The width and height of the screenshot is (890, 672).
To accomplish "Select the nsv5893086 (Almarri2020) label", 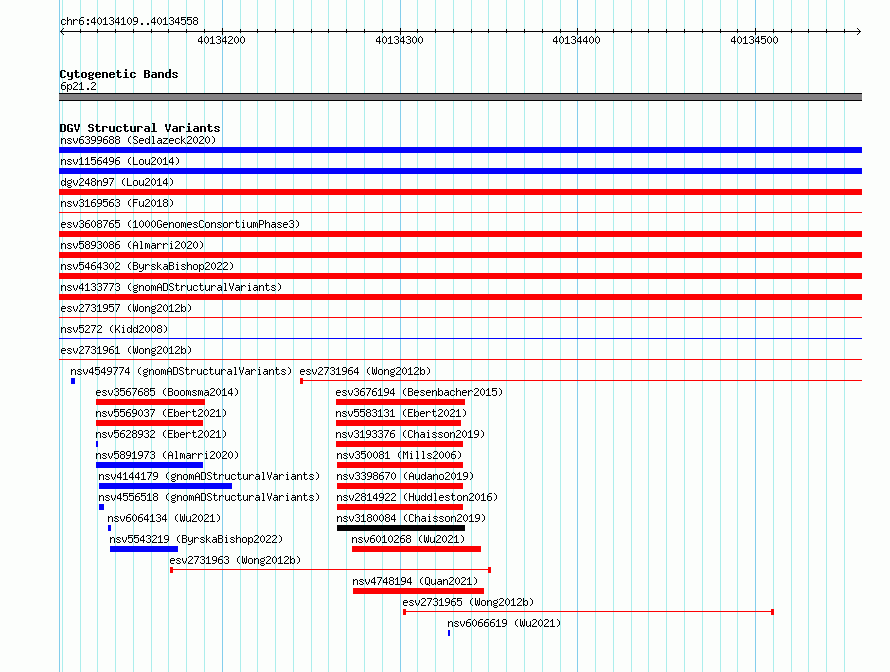I will tap(132, 245).
